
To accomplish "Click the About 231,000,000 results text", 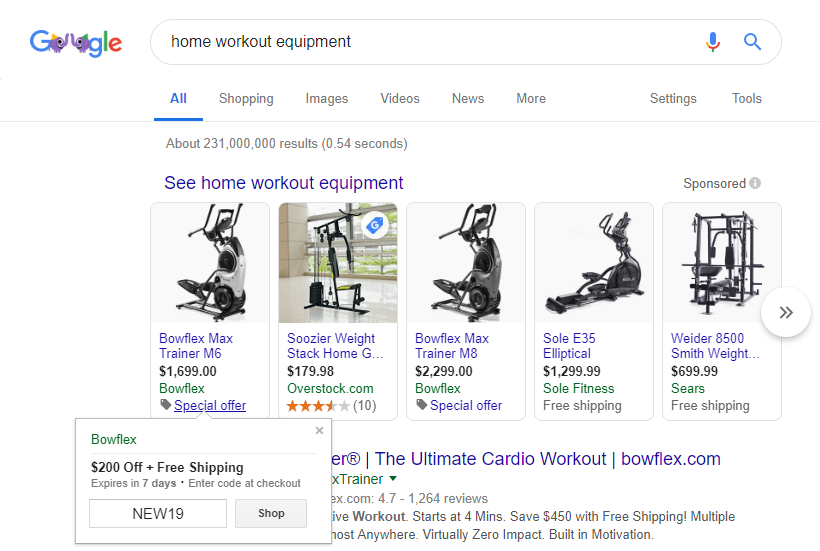I will 287,144.
